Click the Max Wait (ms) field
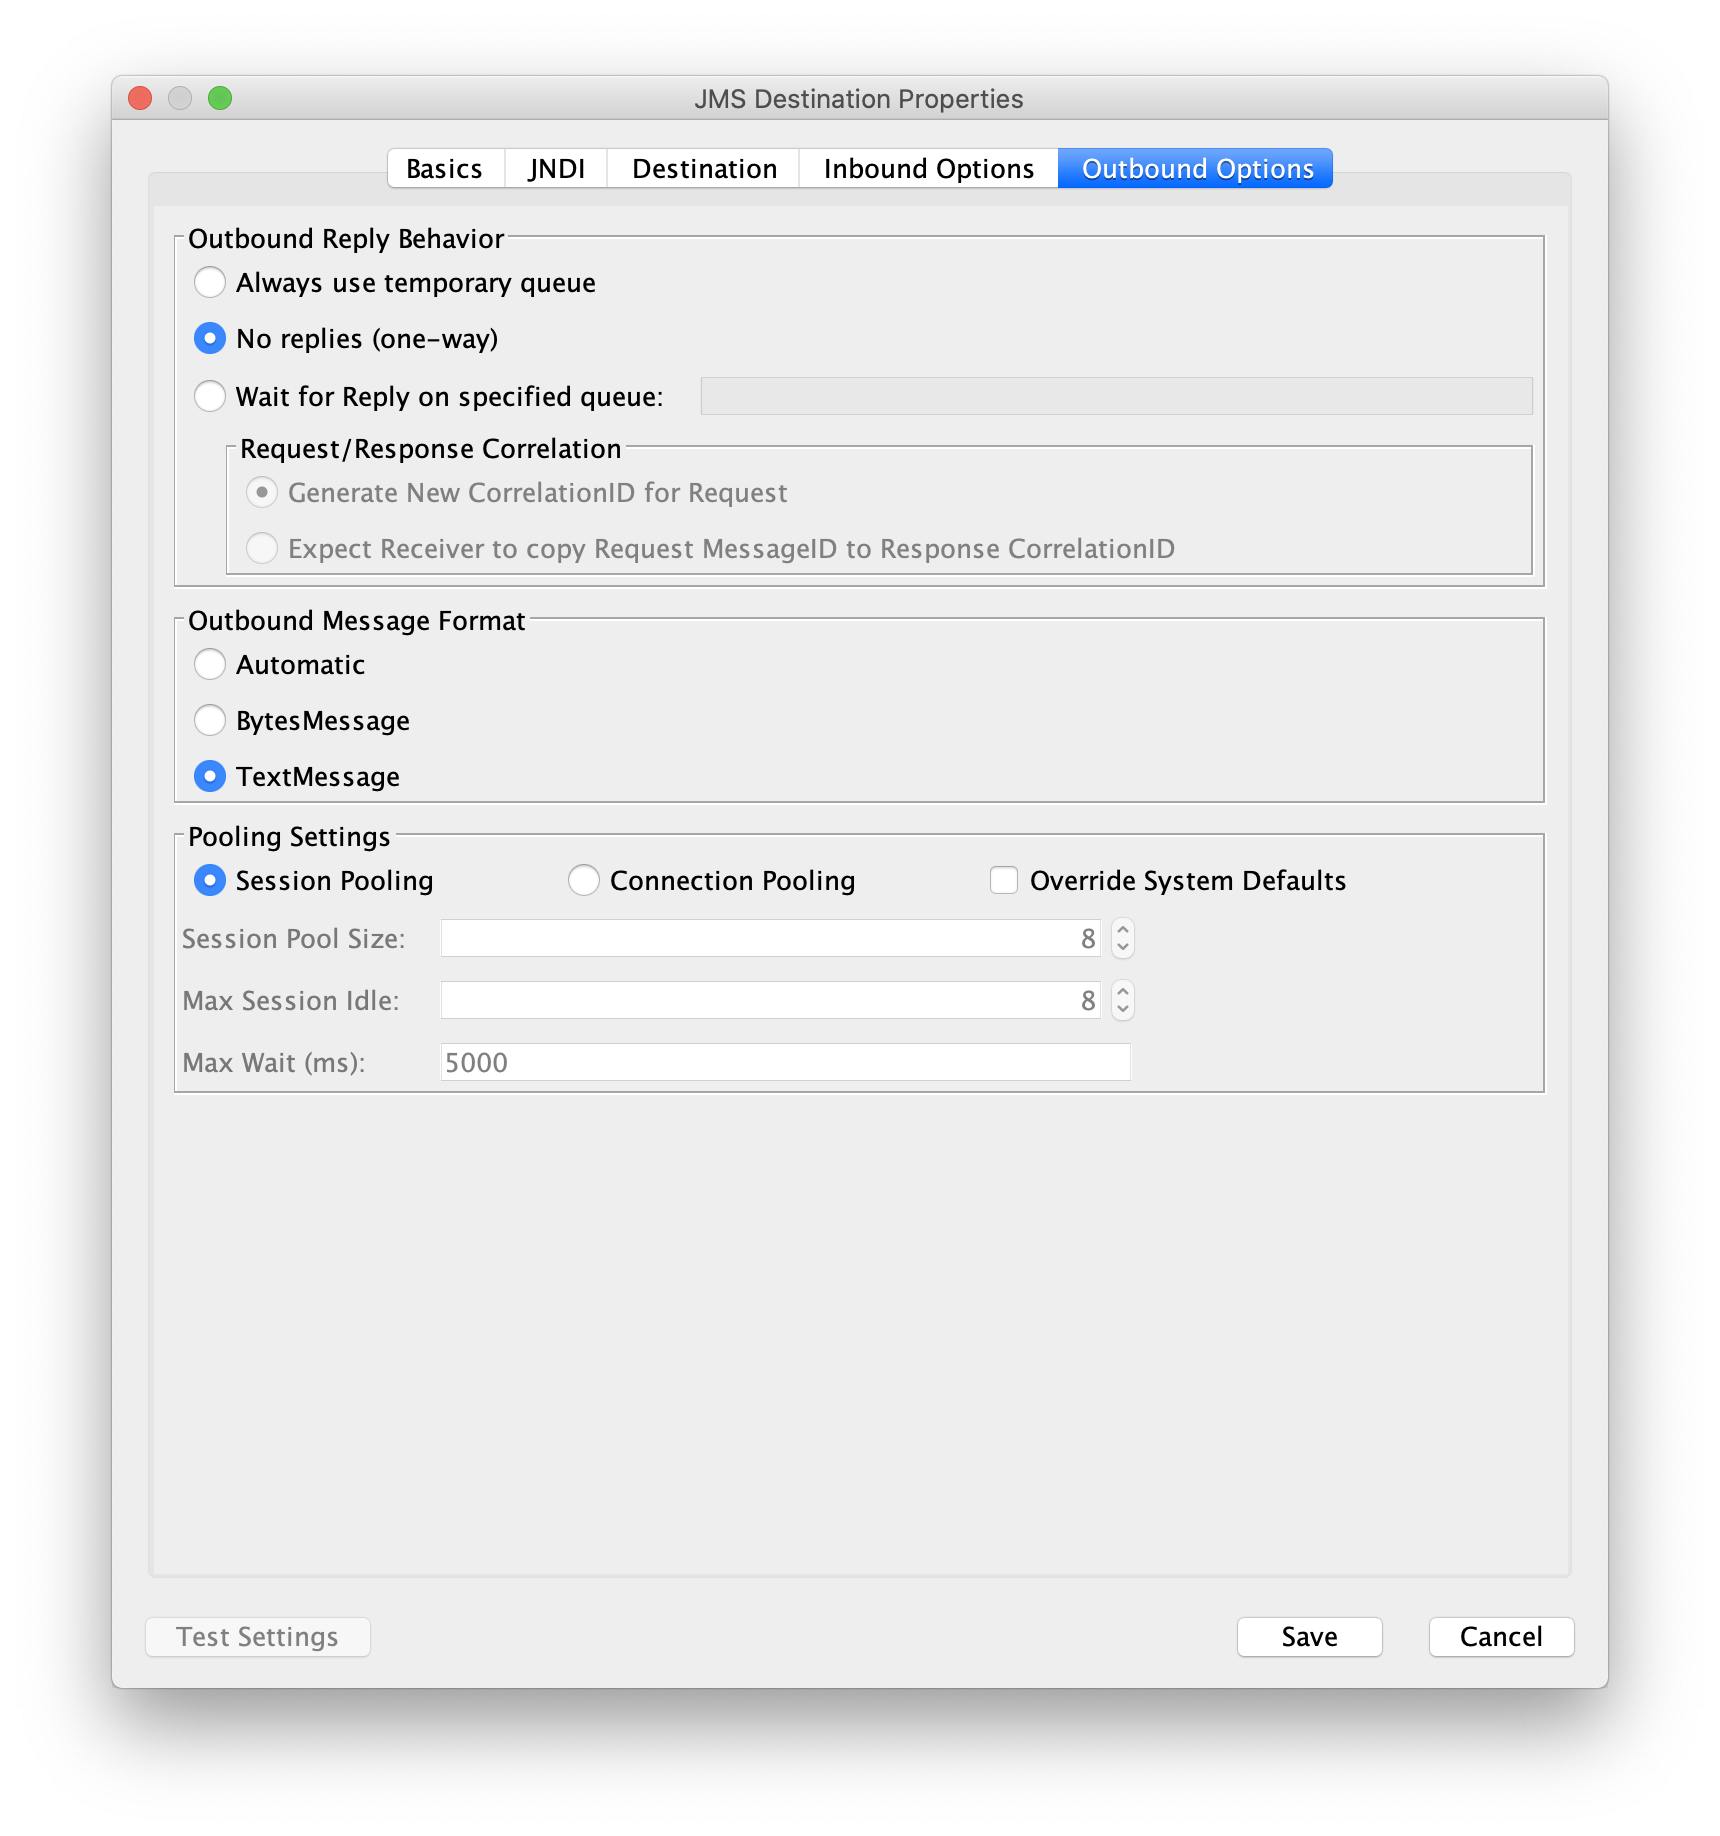Image resolution: width=1720 pixels, height=1836 pixels. coord(785,1062)
